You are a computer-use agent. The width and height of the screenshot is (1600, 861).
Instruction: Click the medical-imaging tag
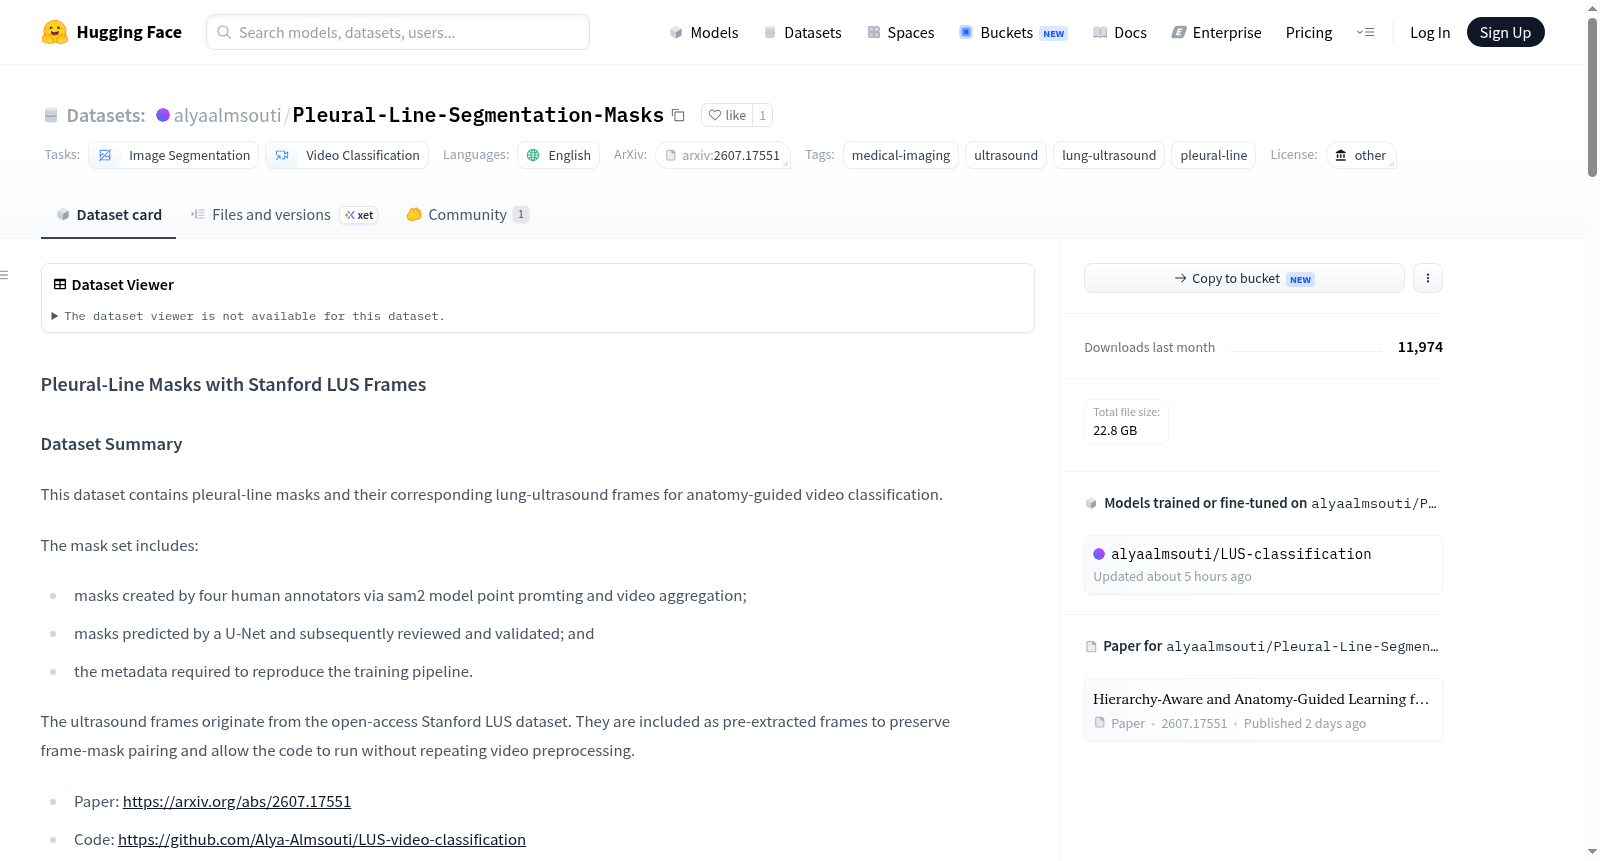point(901,155)
